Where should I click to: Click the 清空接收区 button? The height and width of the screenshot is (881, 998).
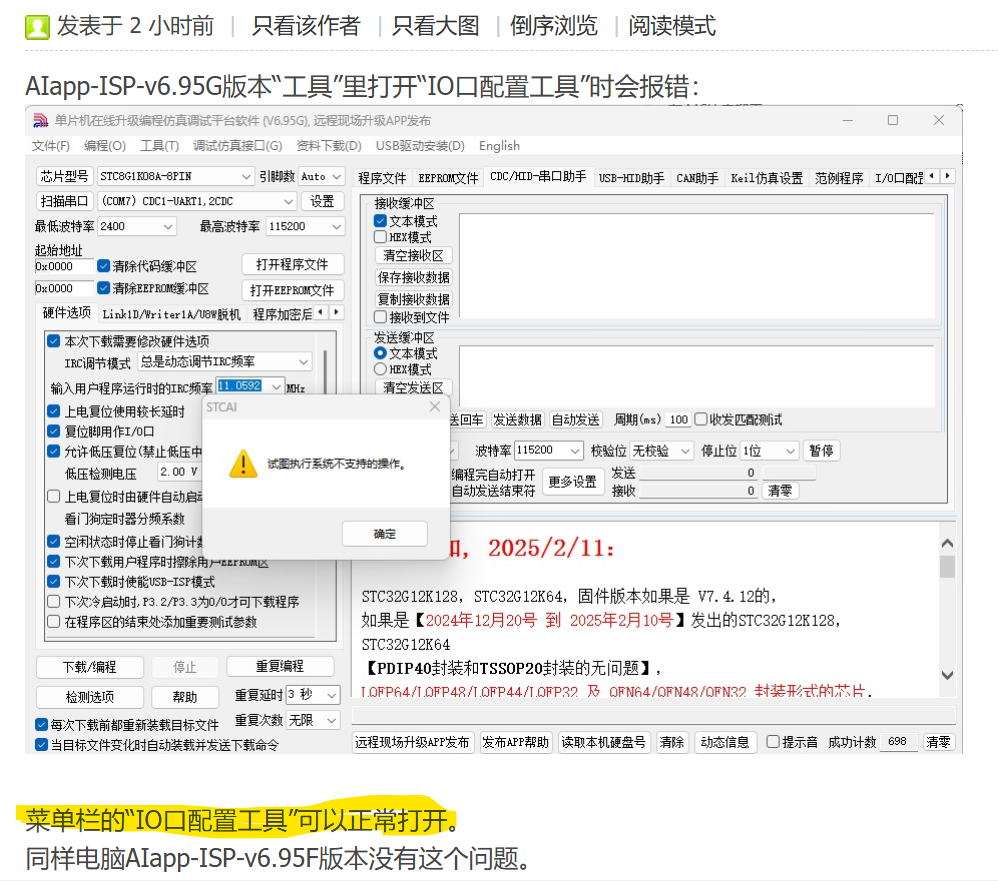click(x=413, y=255)
